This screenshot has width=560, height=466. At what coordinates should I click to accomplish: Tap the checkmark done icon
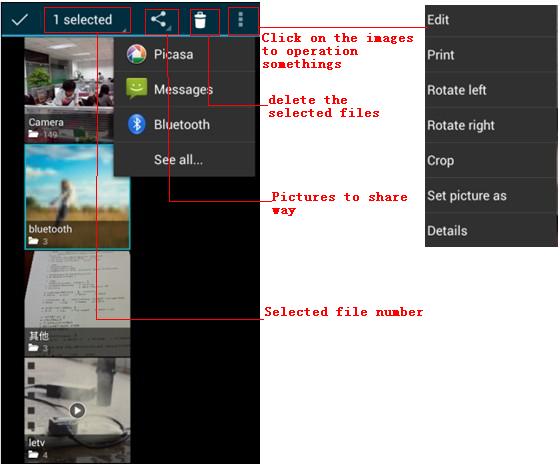tap(20, 20)
